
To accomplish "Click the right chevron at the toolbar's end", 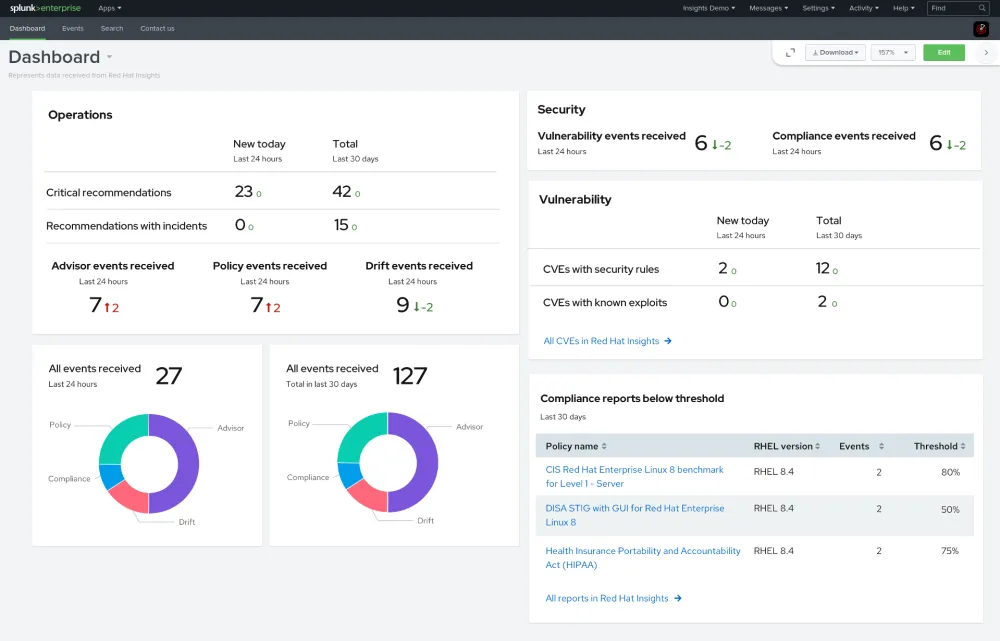I will coord(986,51).
